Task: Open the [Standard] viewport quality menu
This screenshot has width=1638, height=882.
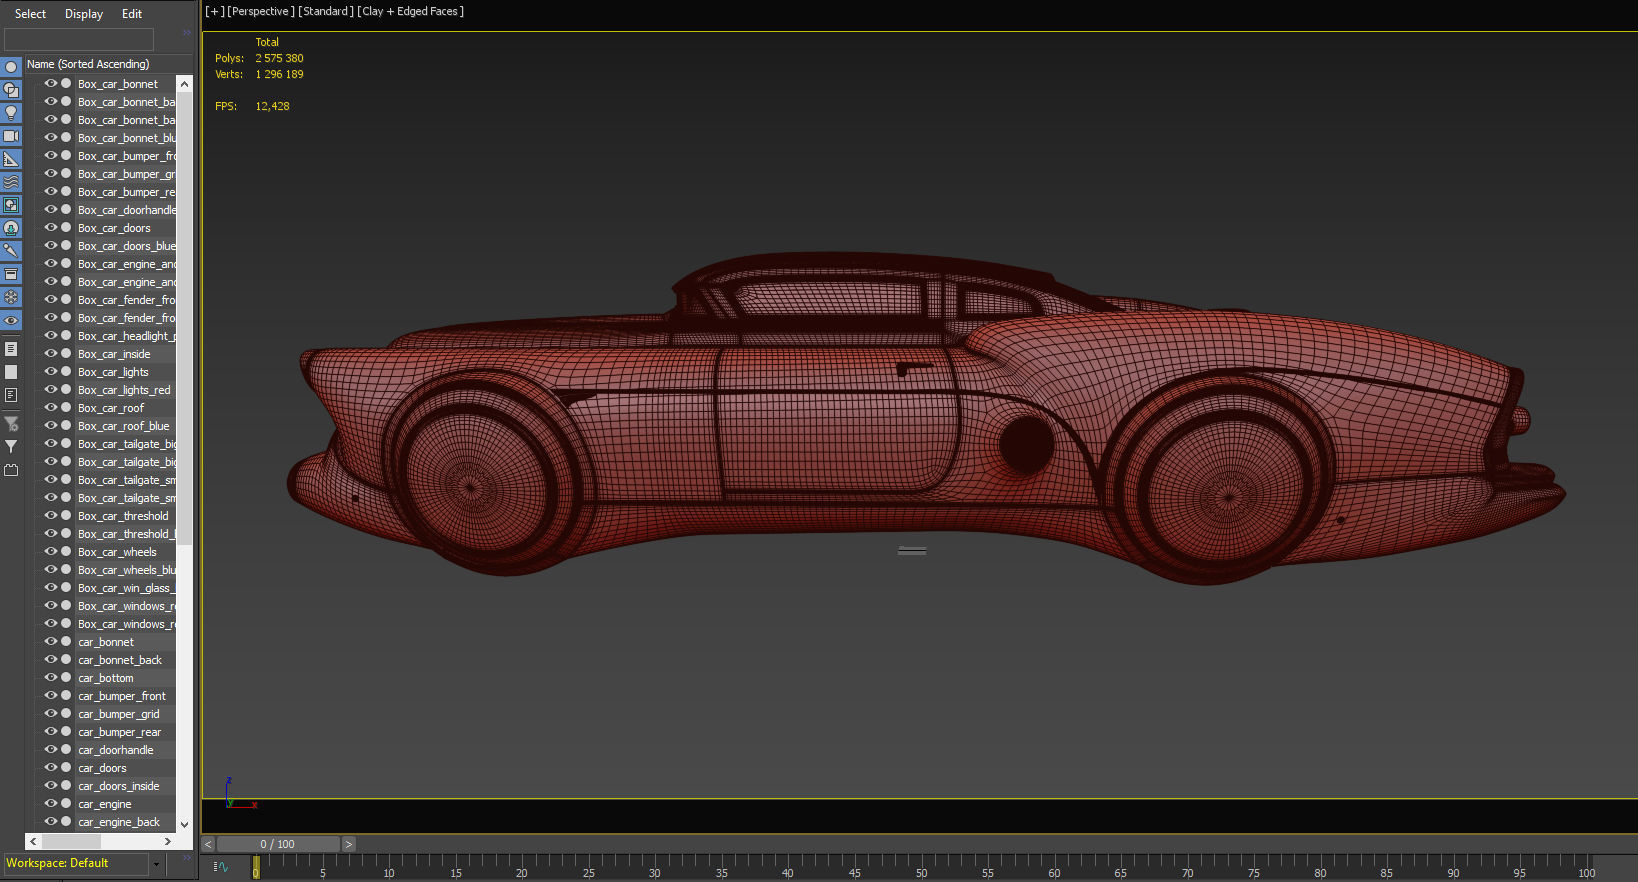Action: (326, 12)
